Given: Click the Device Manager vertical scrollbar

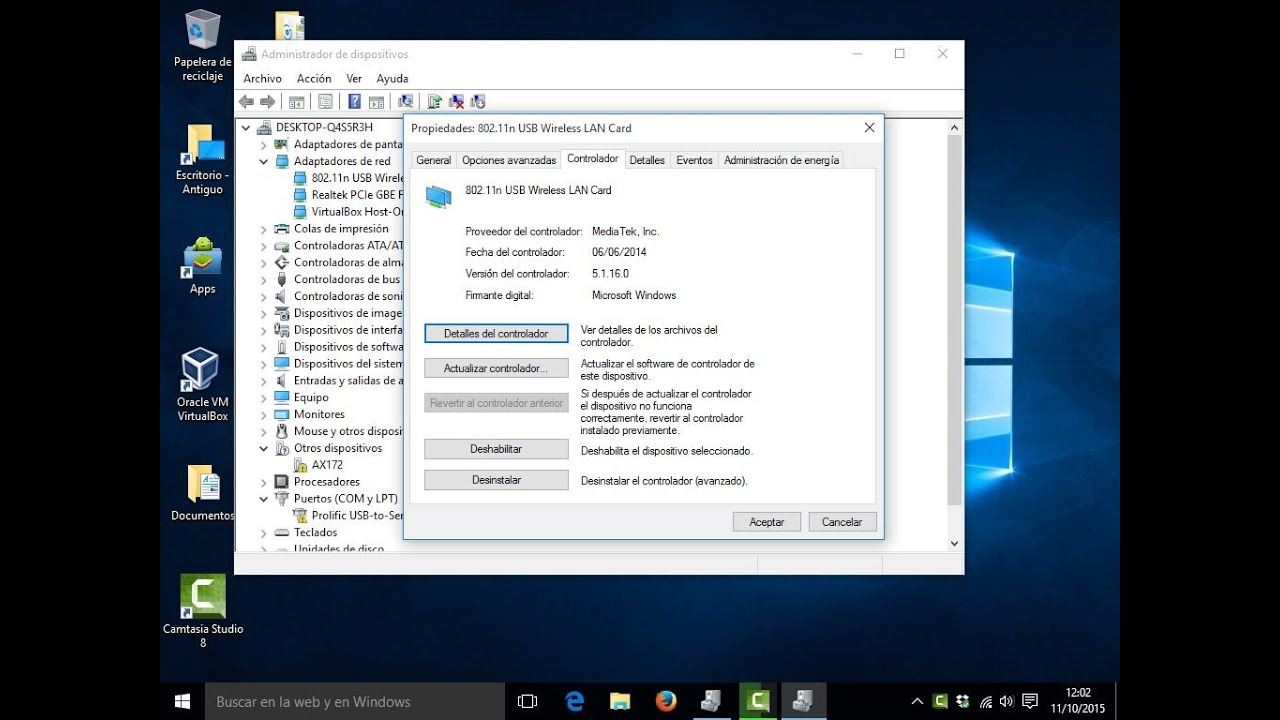Looking at the screenshot, I should pyautogui.click(x=954, y=320).
